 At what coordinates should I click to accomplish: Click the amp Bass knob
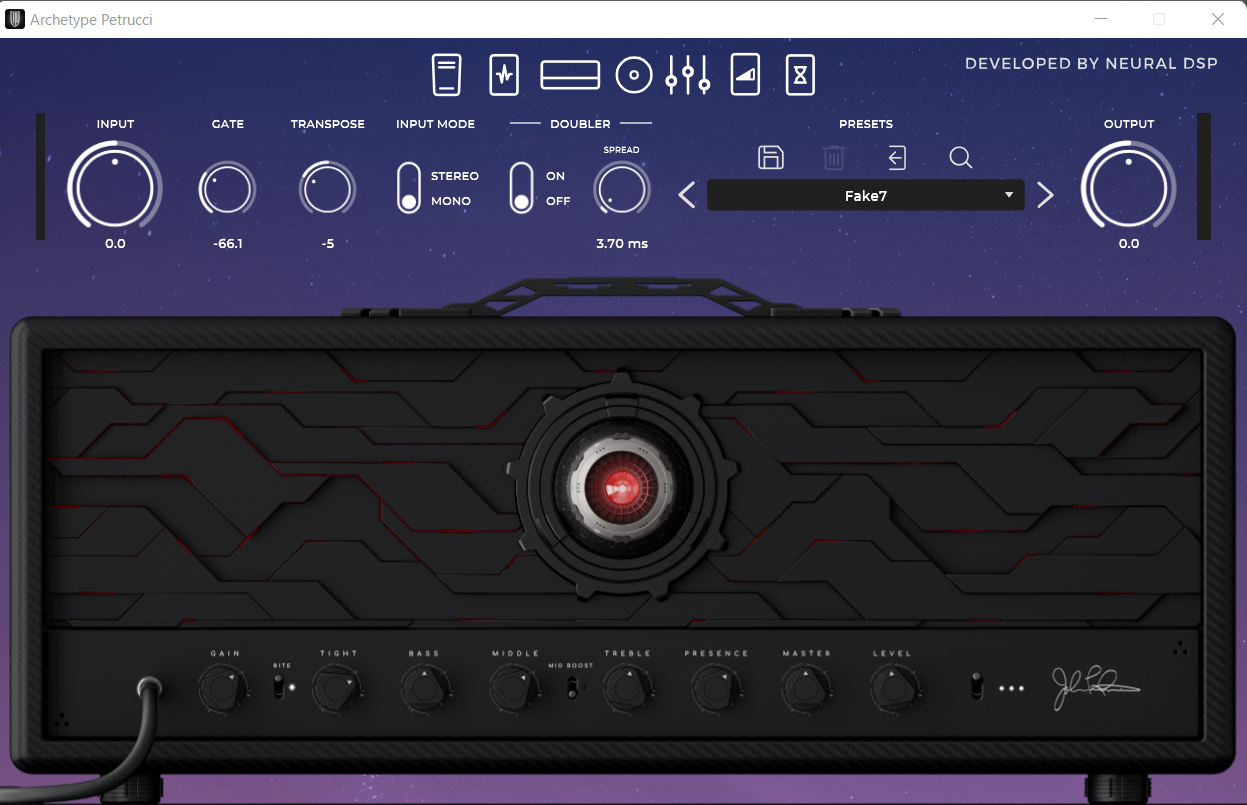point(424,688)
